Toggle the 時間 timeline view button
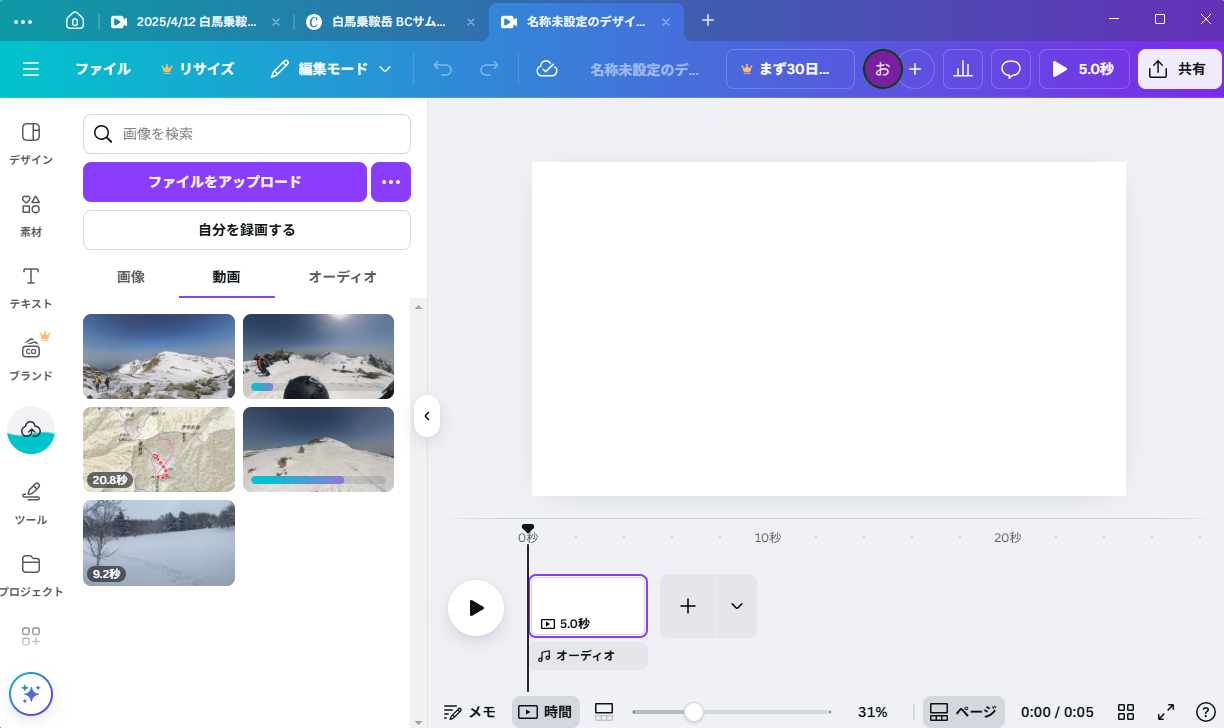Screen dimensions: 1224x728 click(546, 712)
